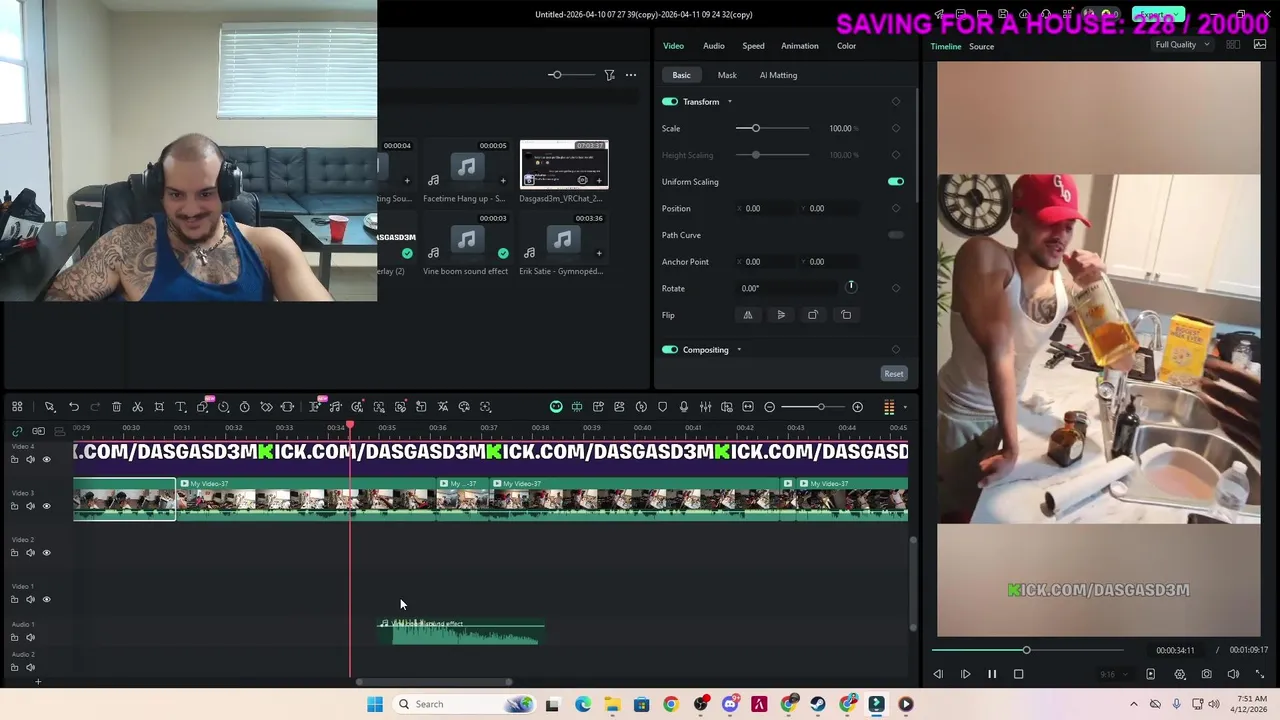Take a snapshot with camera icon
This screenshot has height=720, width=1280.
[x=1206, y=674]
